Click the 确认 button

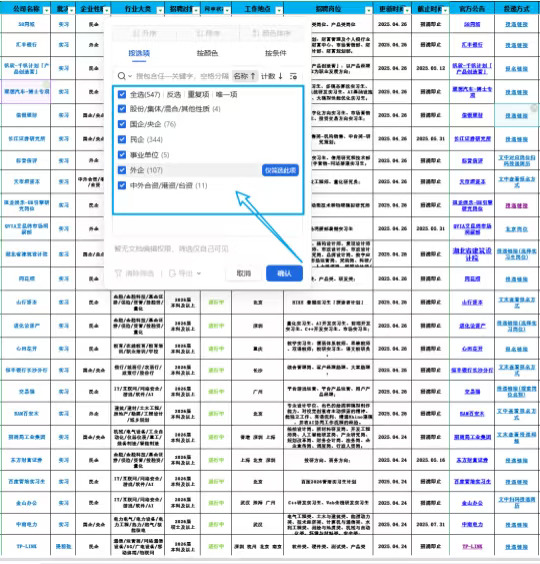click(x=284, y=274)
